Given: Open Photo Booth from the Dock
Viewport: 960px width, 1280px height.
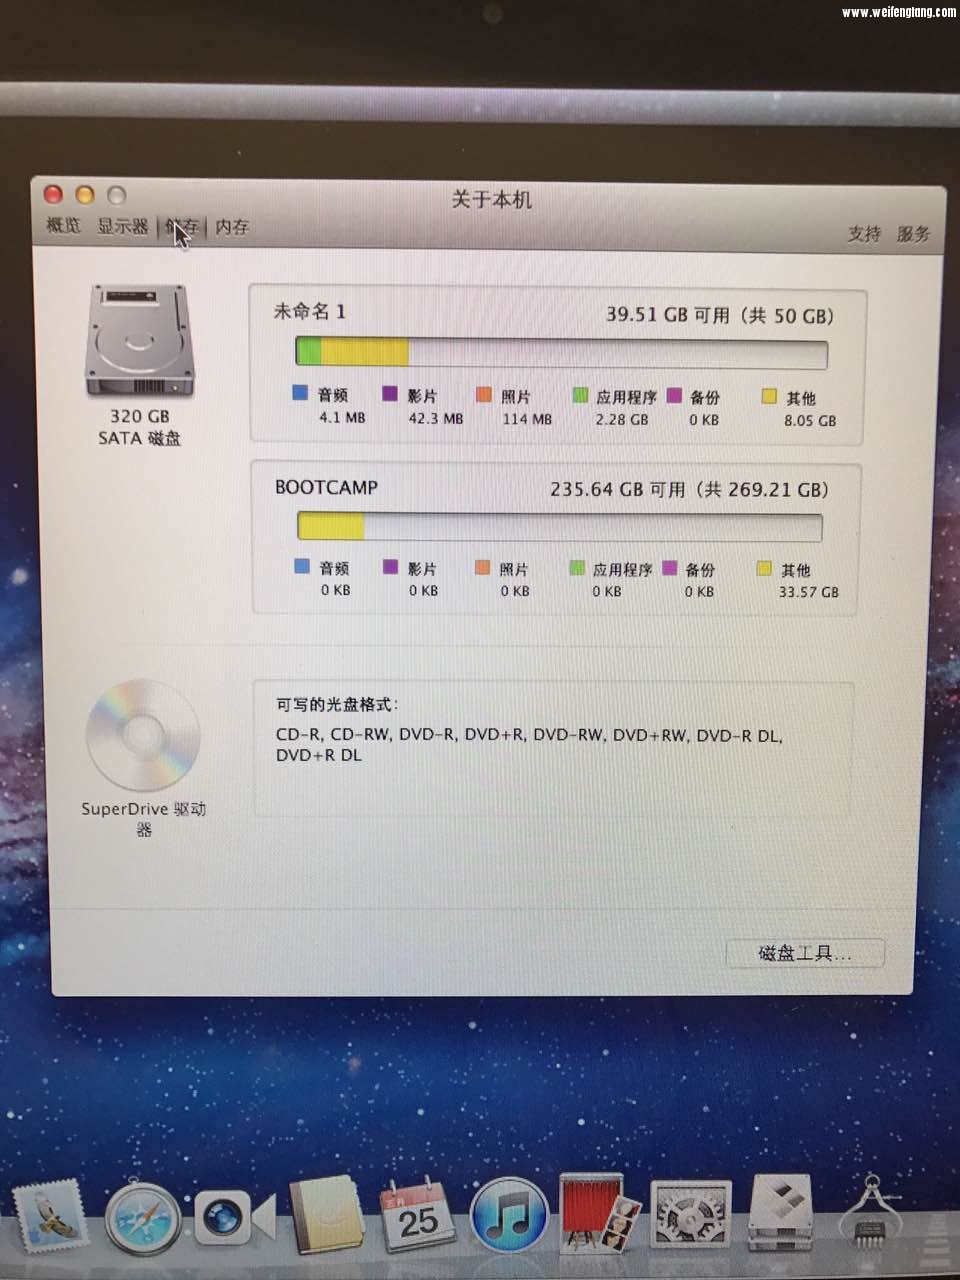Looking at the screenshot, I should click(598, 1213).
